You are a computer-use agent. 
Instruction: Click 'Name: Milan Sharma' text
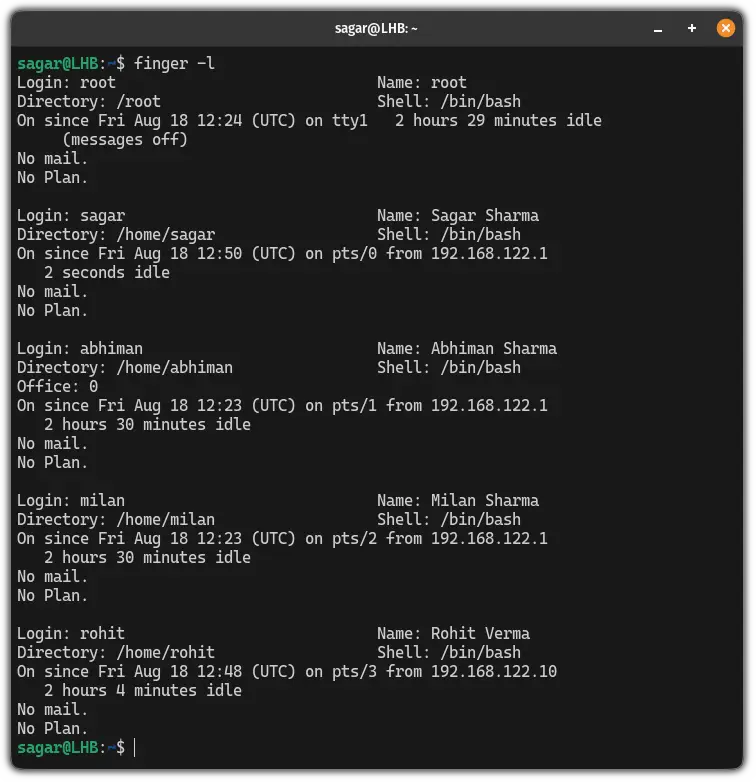tap(458, 501)
